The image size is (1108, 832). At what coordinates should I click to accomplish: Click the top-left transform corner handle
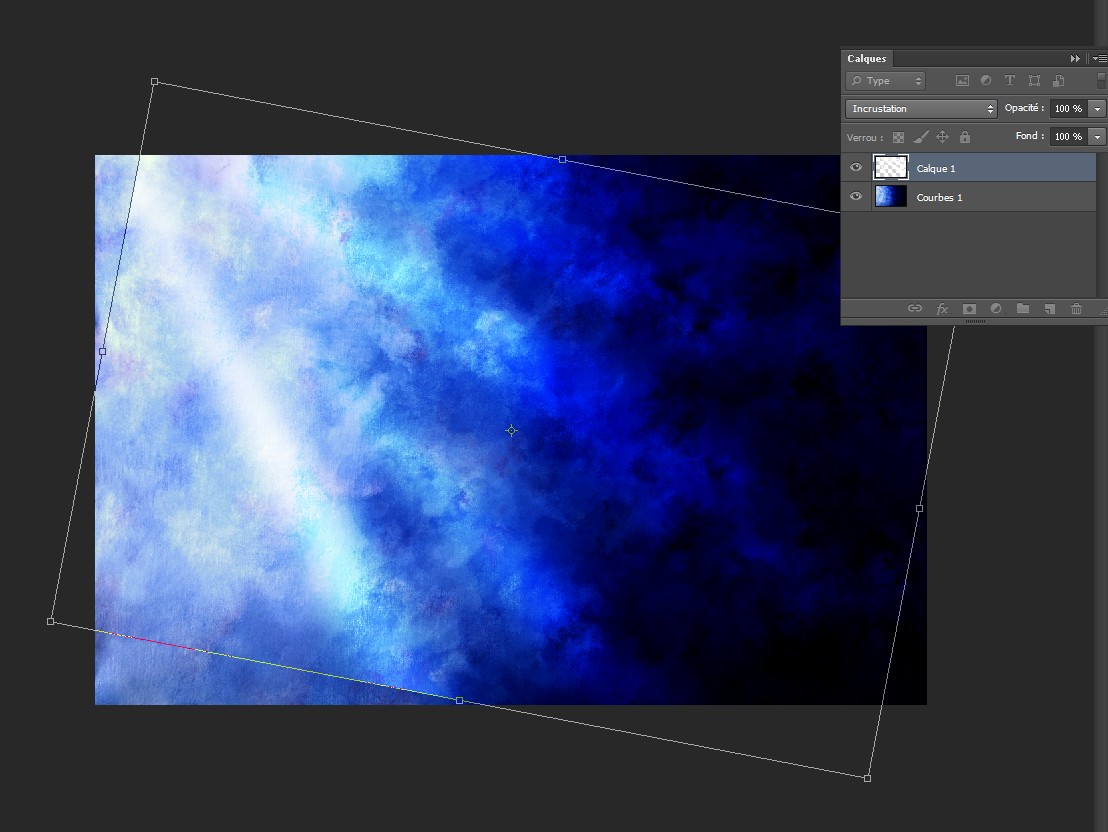coord(155,82)
